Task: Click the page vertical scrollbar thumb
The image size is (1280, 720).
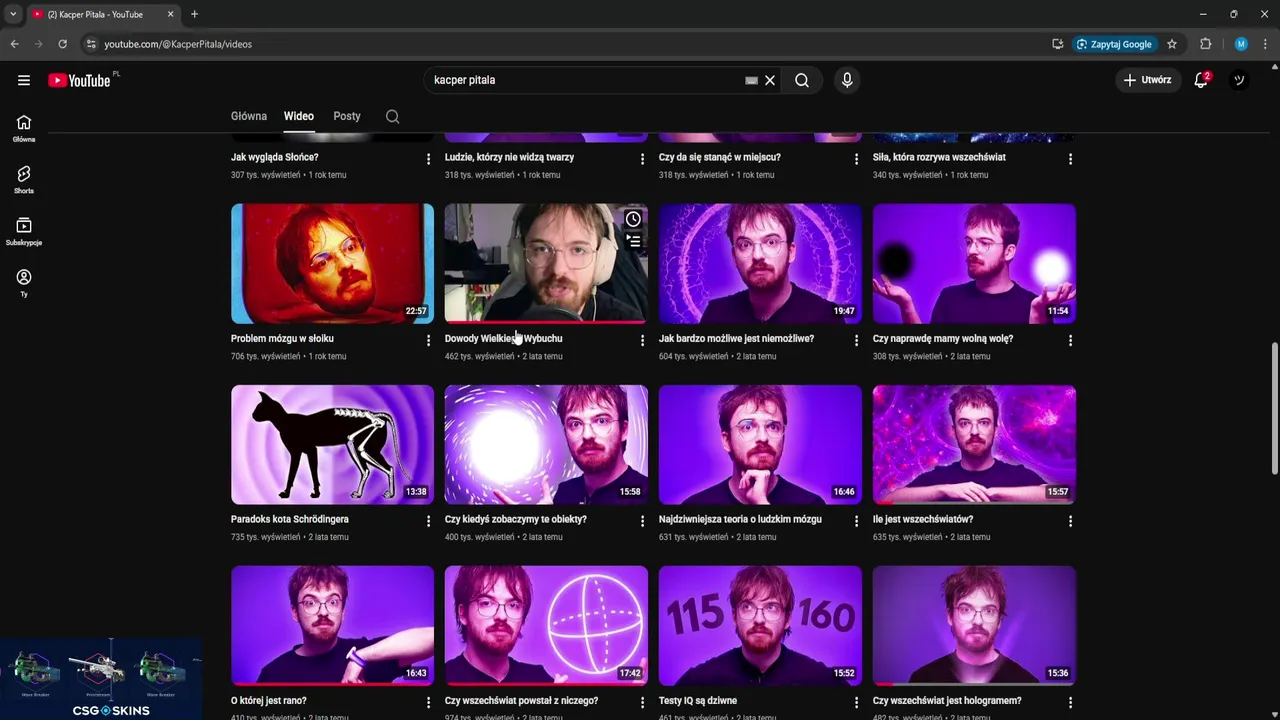Action: [x=1274, y=409]
